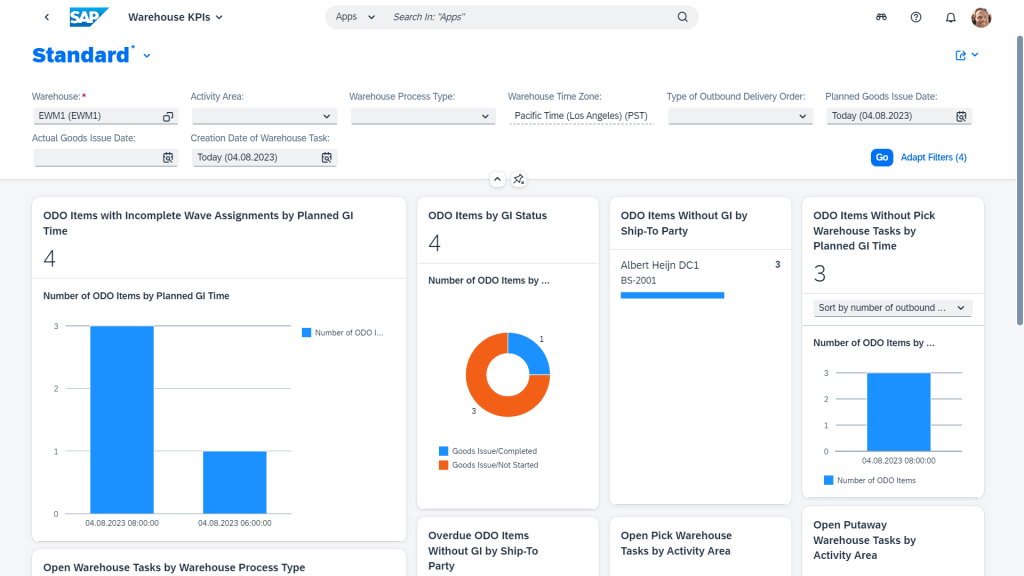Expand the Activity Area dropdown
Screen dimensions: 1024x576
[x=264, y=116]
